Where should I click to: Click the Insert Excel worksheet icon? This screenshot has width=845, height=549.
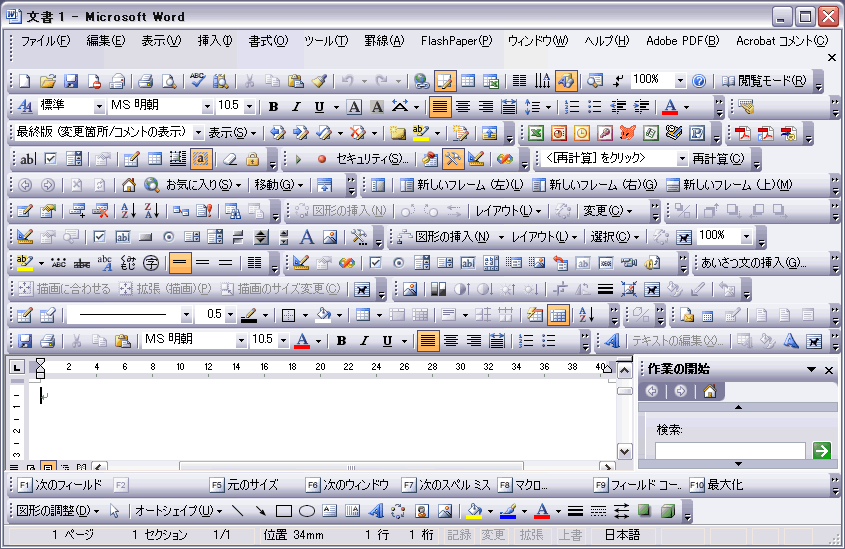tap(491, 81)
